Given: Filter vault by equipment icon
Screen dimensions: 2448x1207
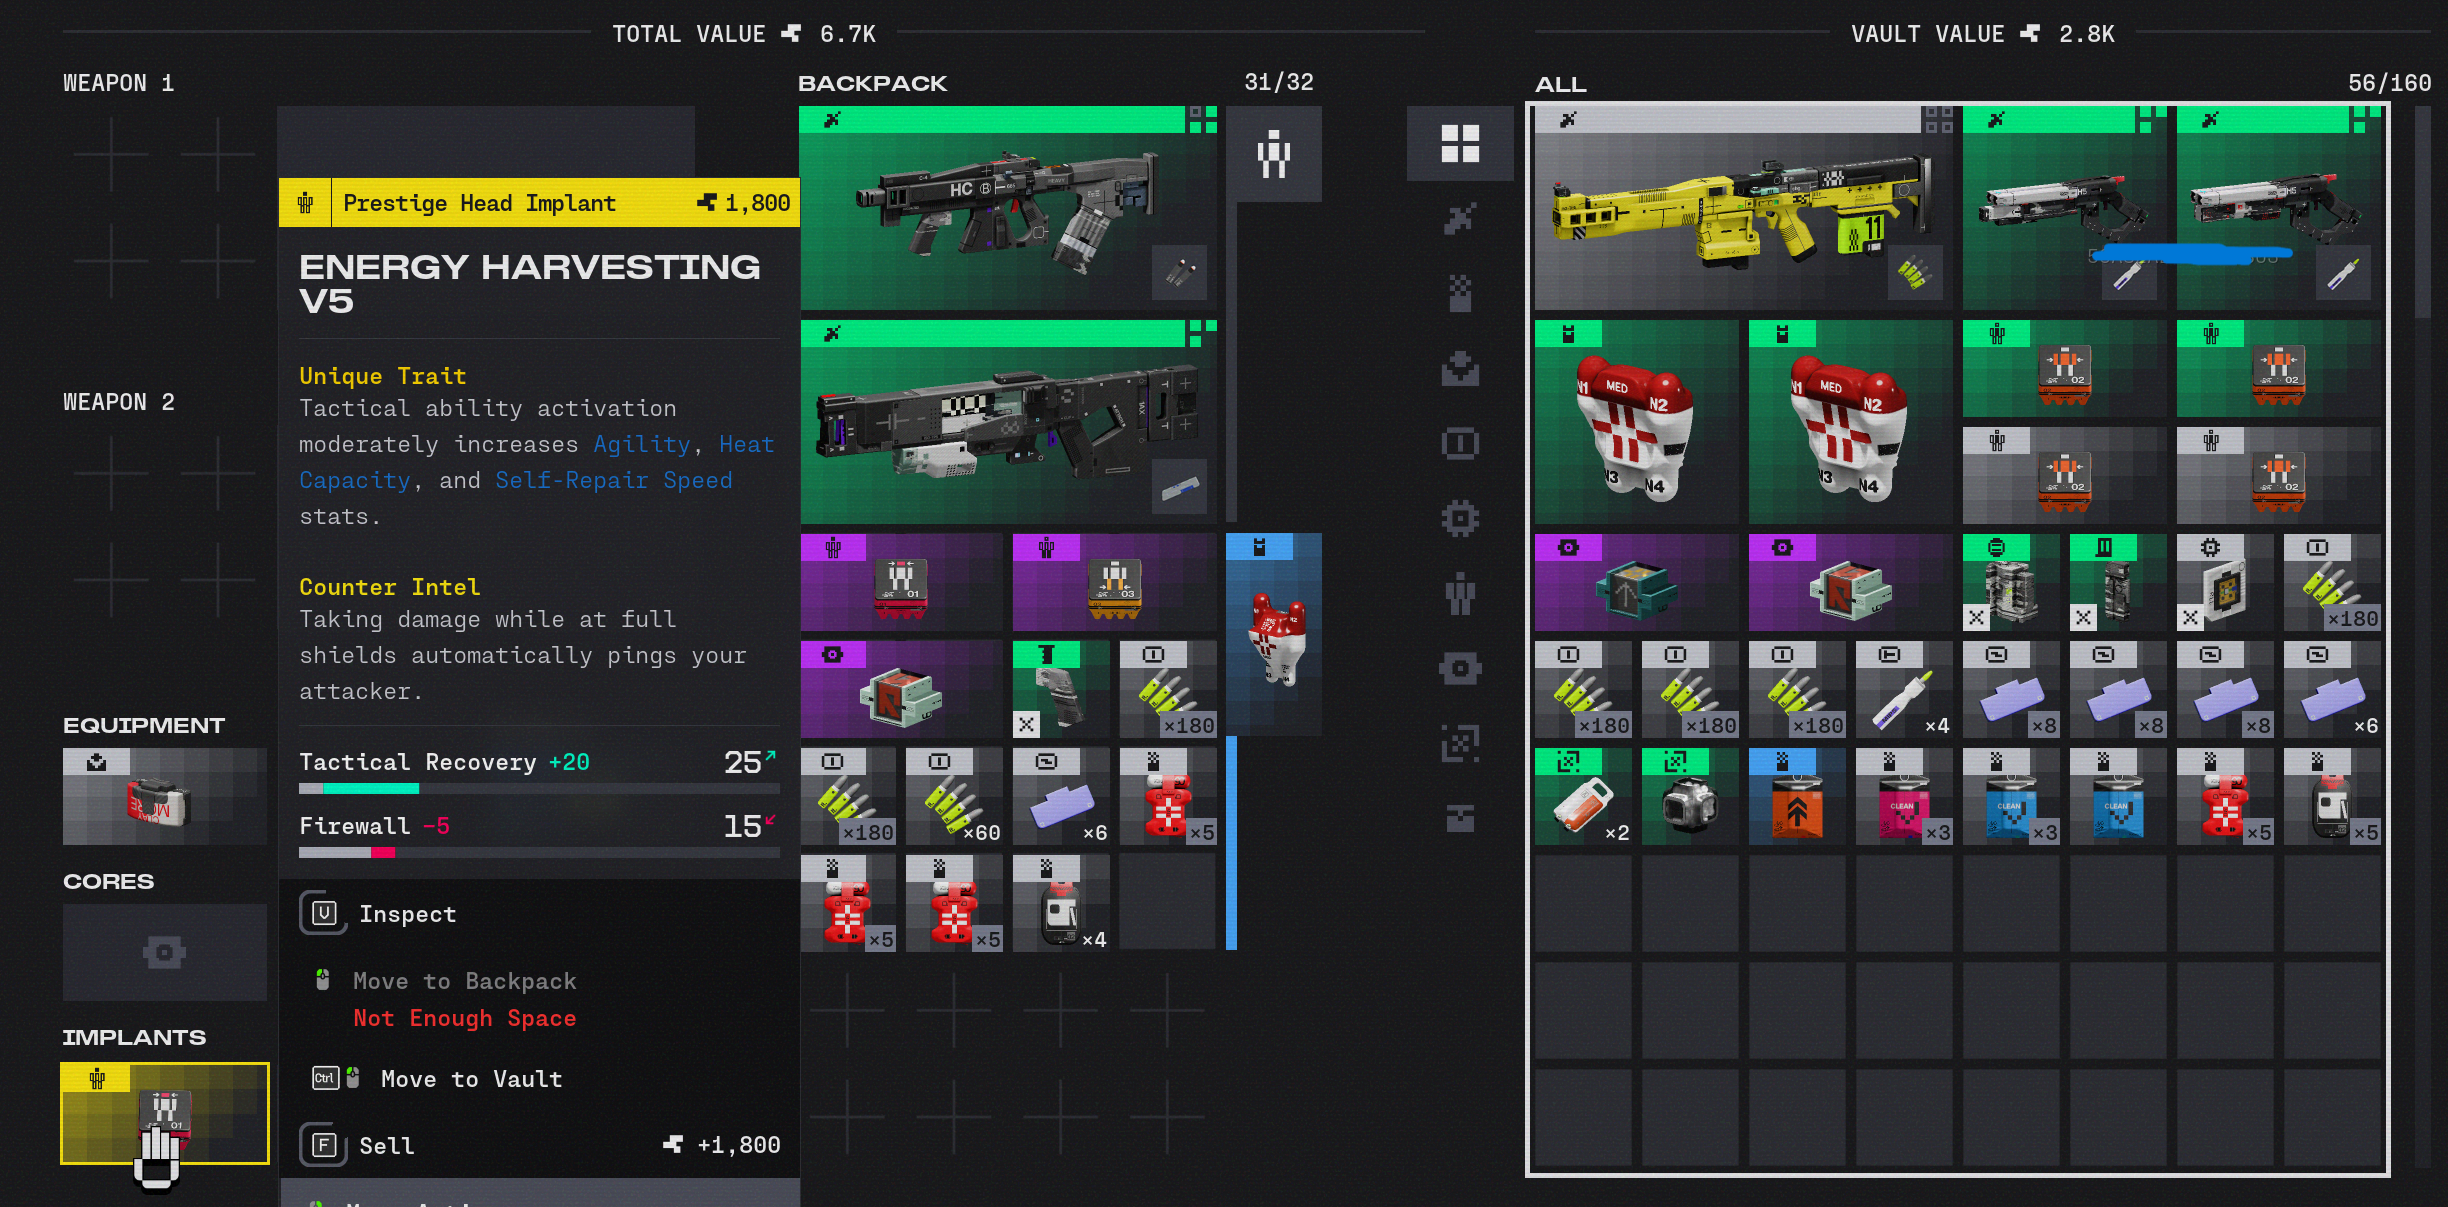Looking at the screenshot, I should coord(1459,369).
